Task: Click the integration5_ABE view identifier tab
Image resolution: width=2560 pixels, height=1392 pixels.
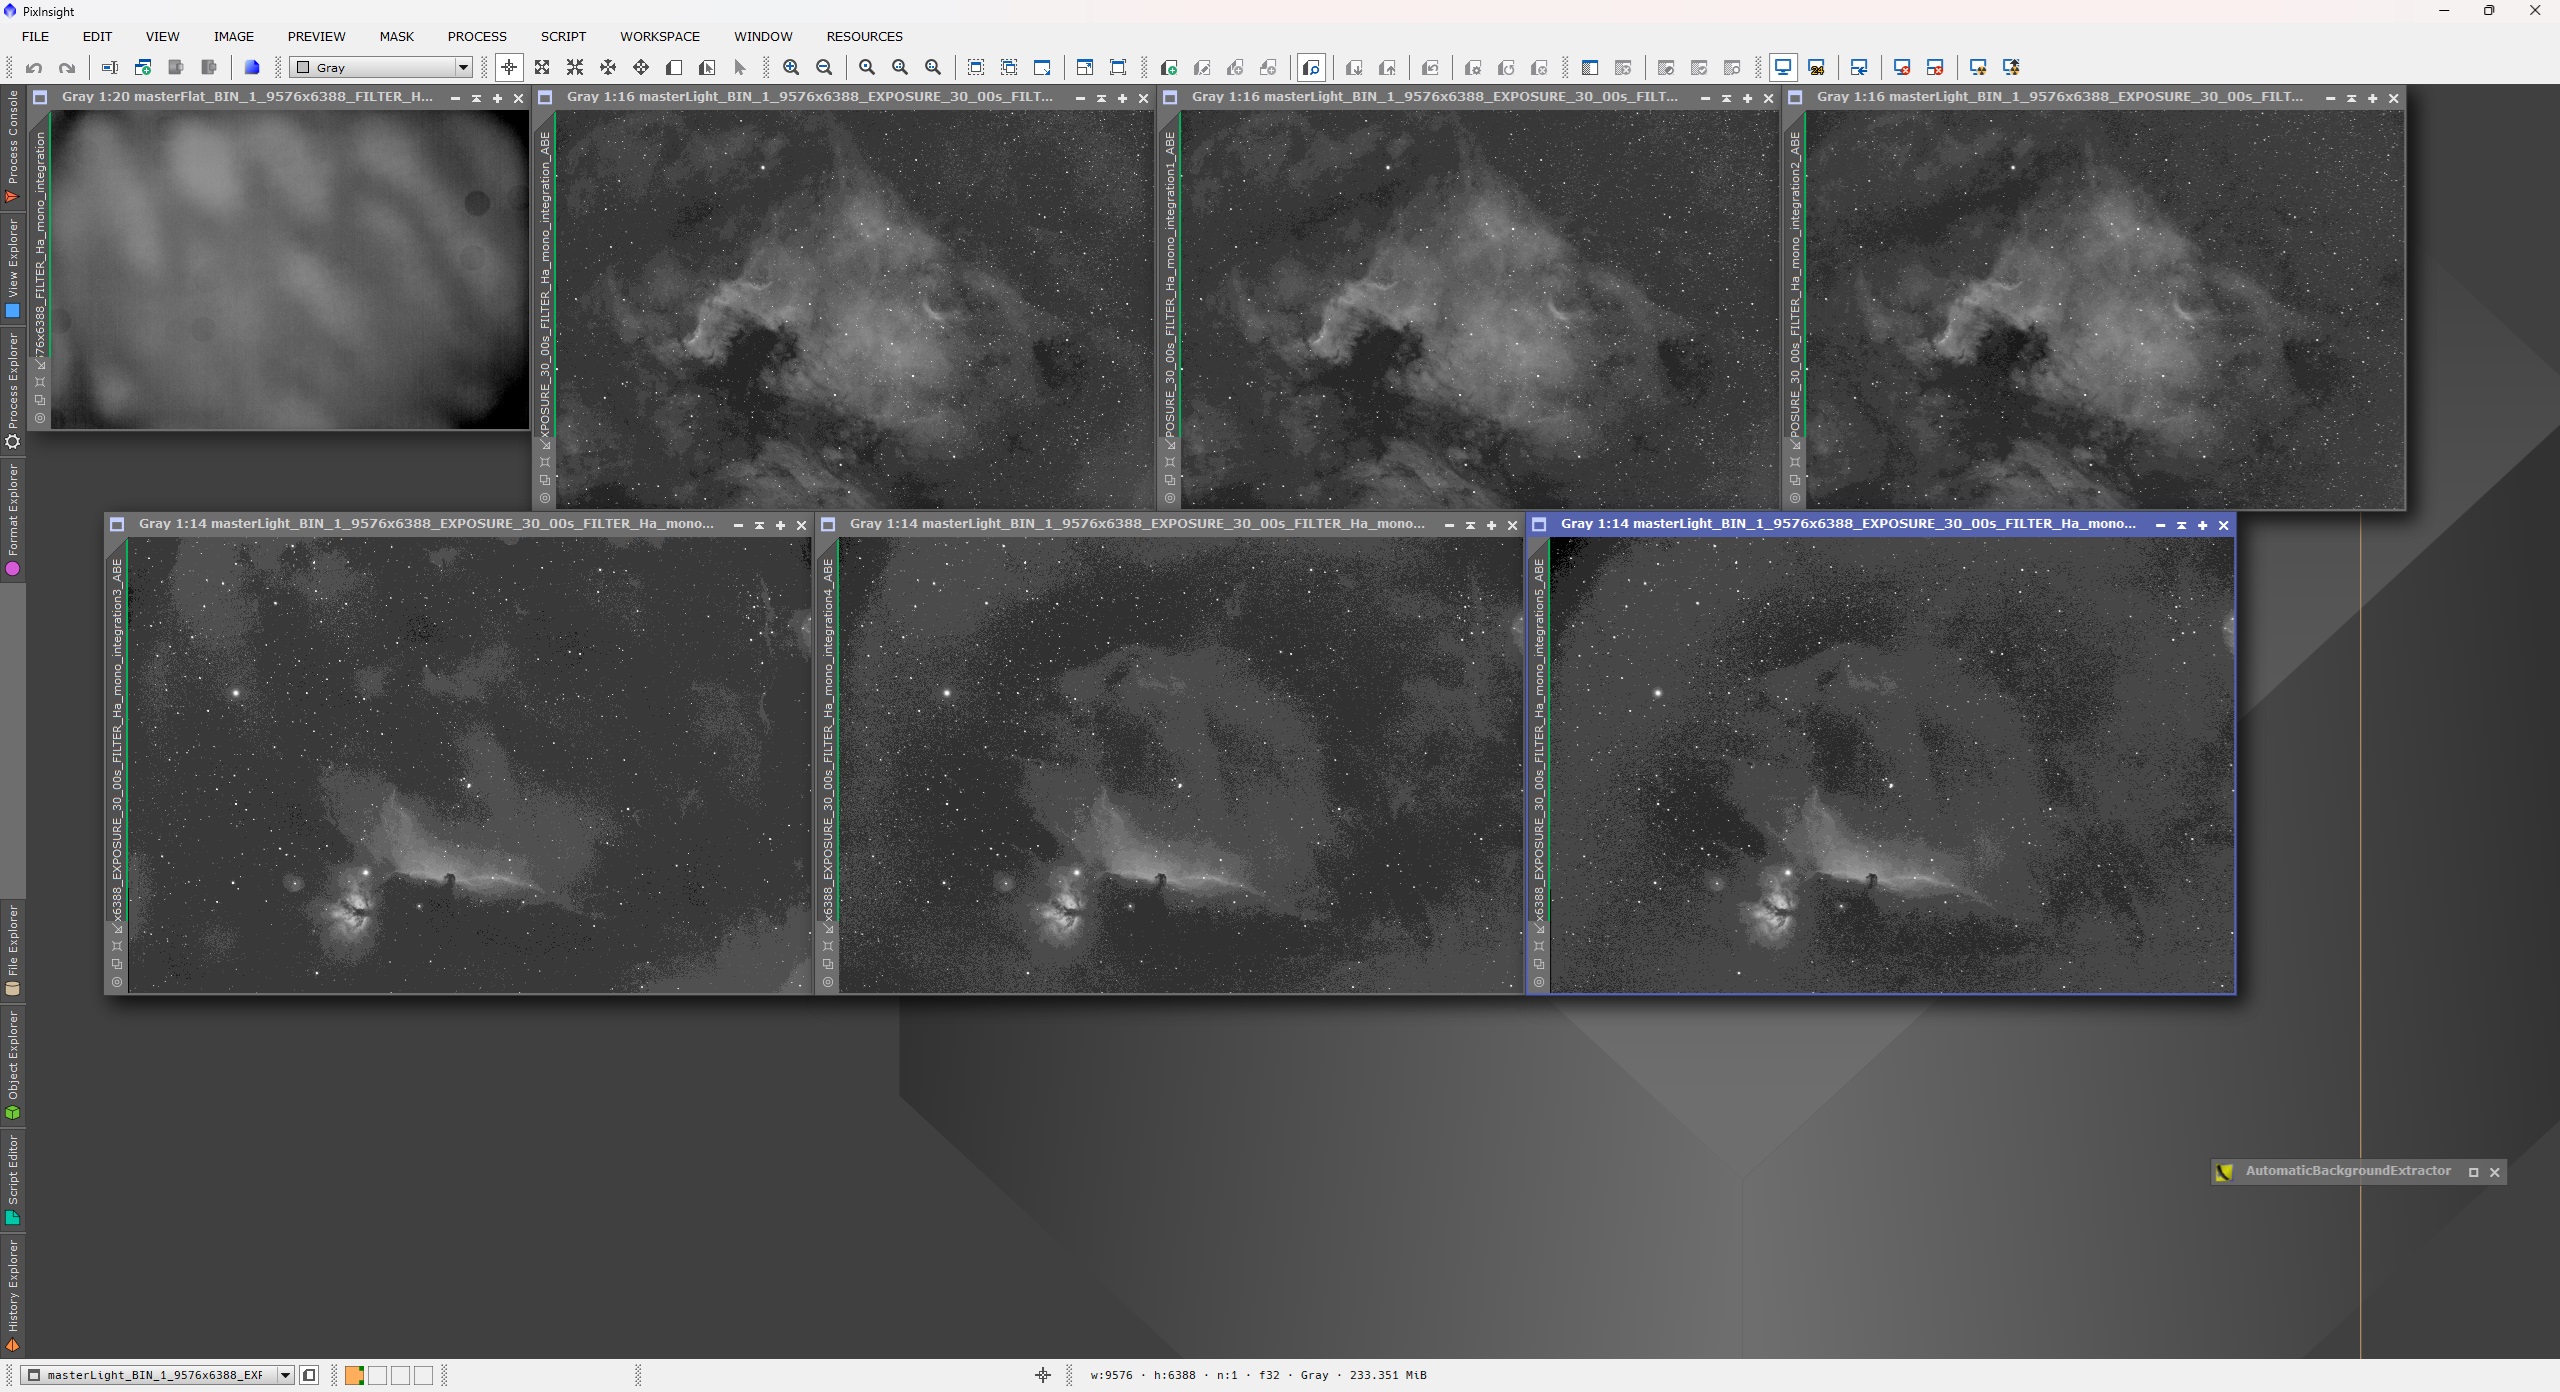Action: click(x=1538, y=740)
